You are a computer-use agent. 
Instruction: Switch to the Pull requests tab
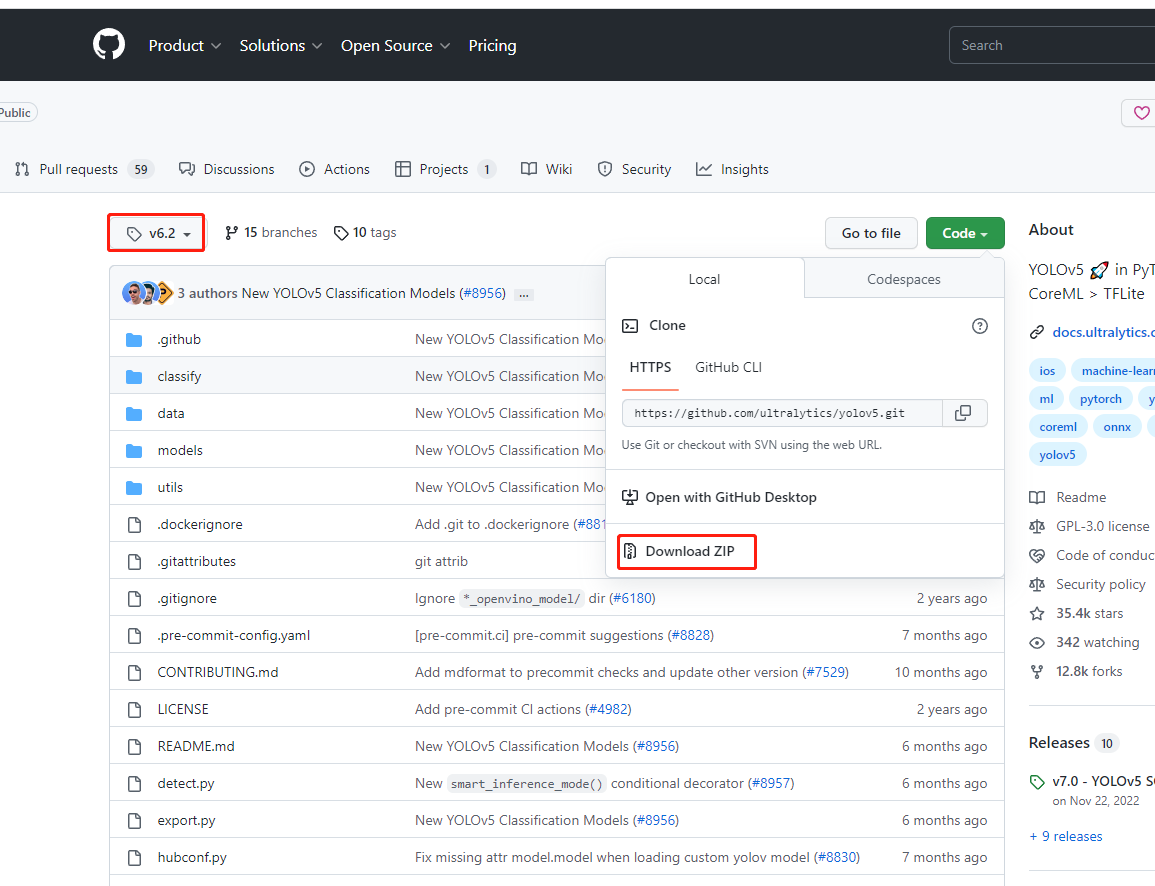click(x=84, y=169)
